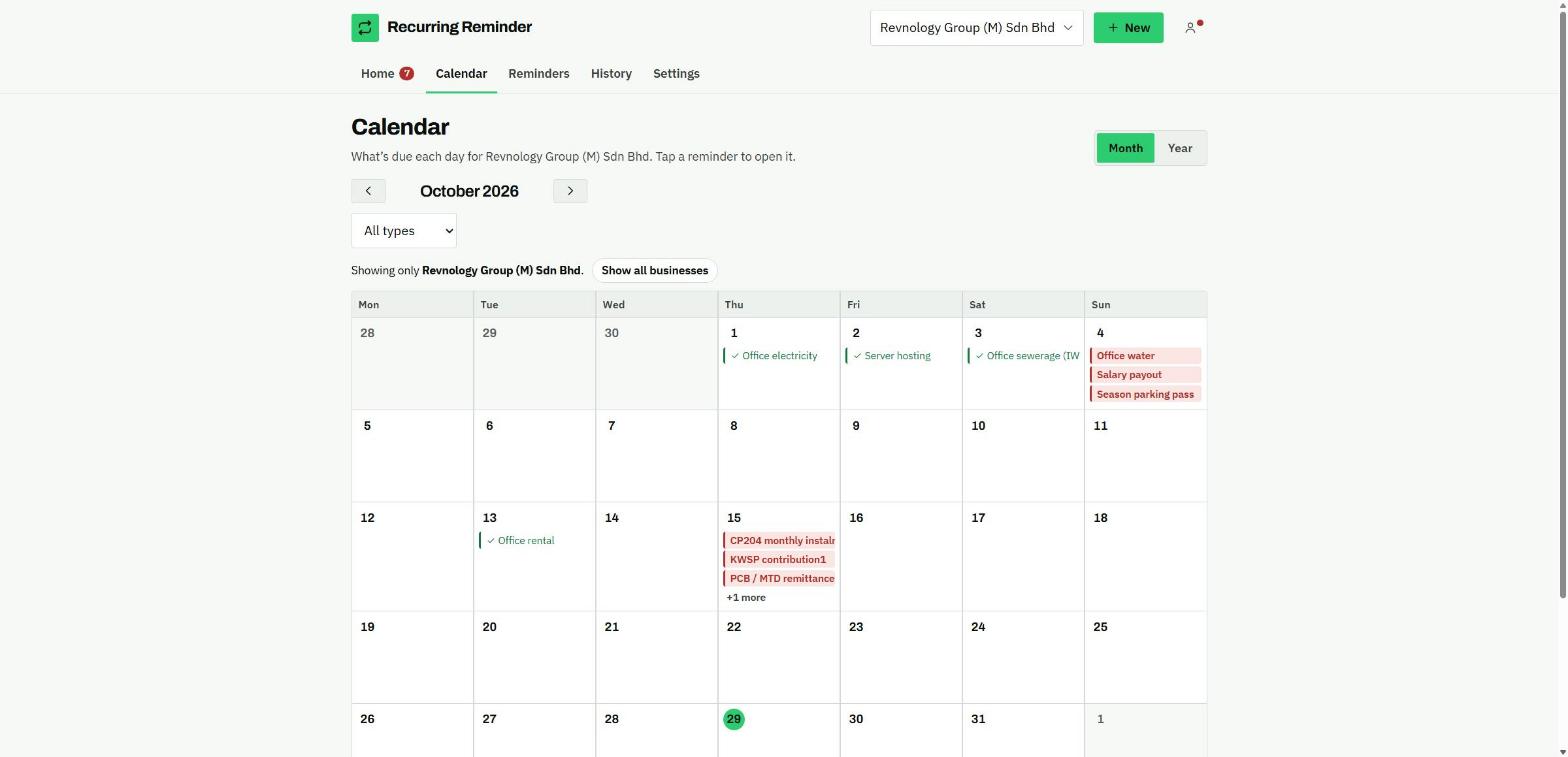The height and width of the screenshot is (757, 1568).
Task: Open the Salary payout reminder
Action: [x=1145, y=375]
